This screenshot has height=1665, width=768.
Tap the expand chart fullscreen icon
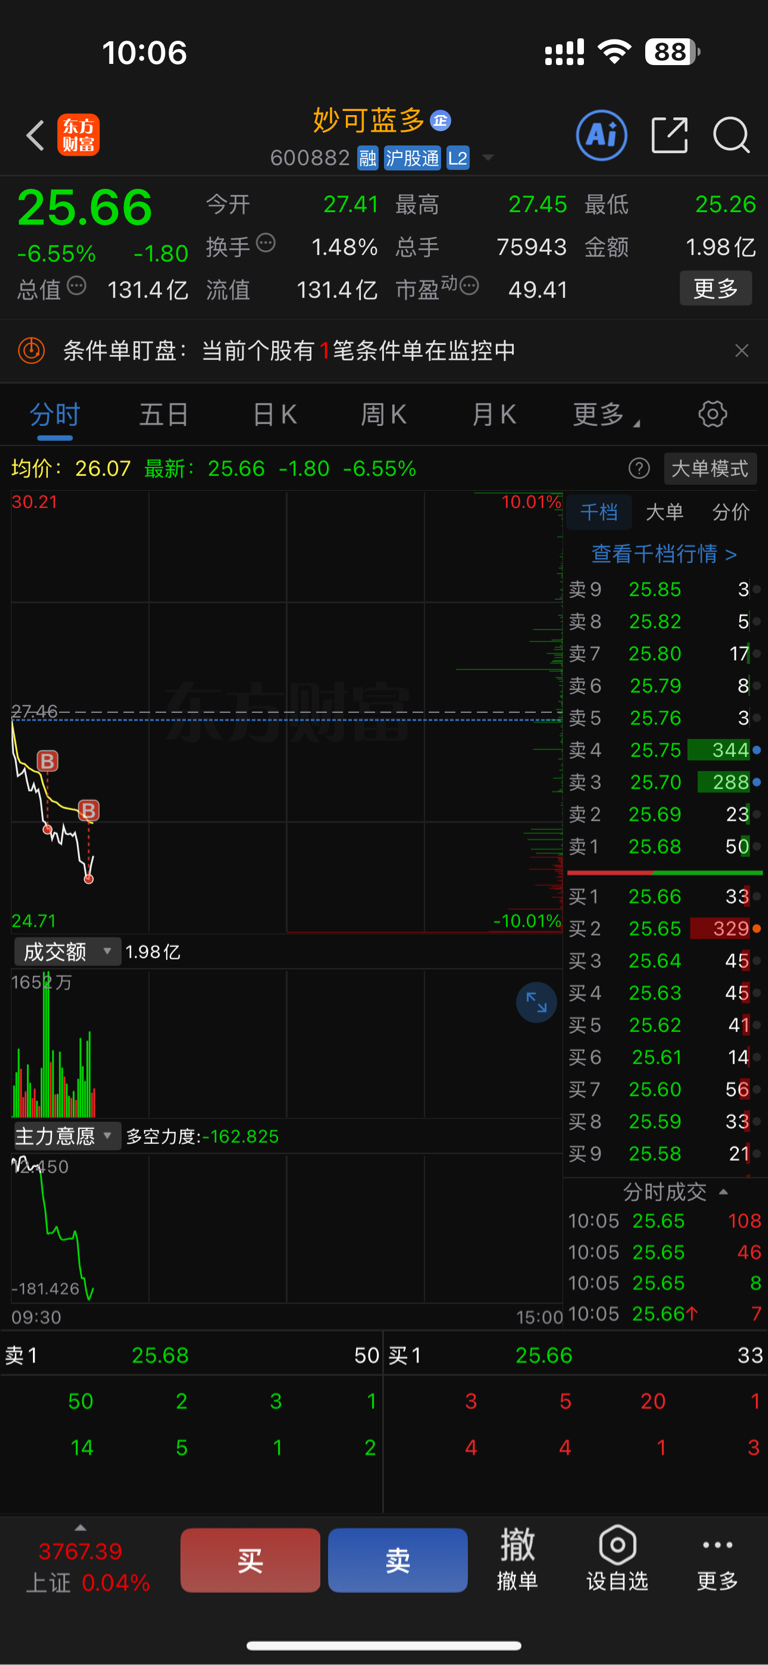click(x=536, y=1003)
